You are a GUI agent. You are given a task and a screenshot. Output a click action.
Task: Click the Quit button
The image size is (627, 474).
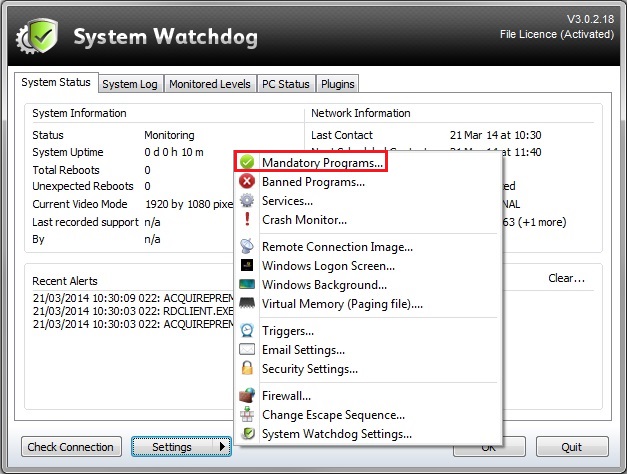(x=572, y=446)
